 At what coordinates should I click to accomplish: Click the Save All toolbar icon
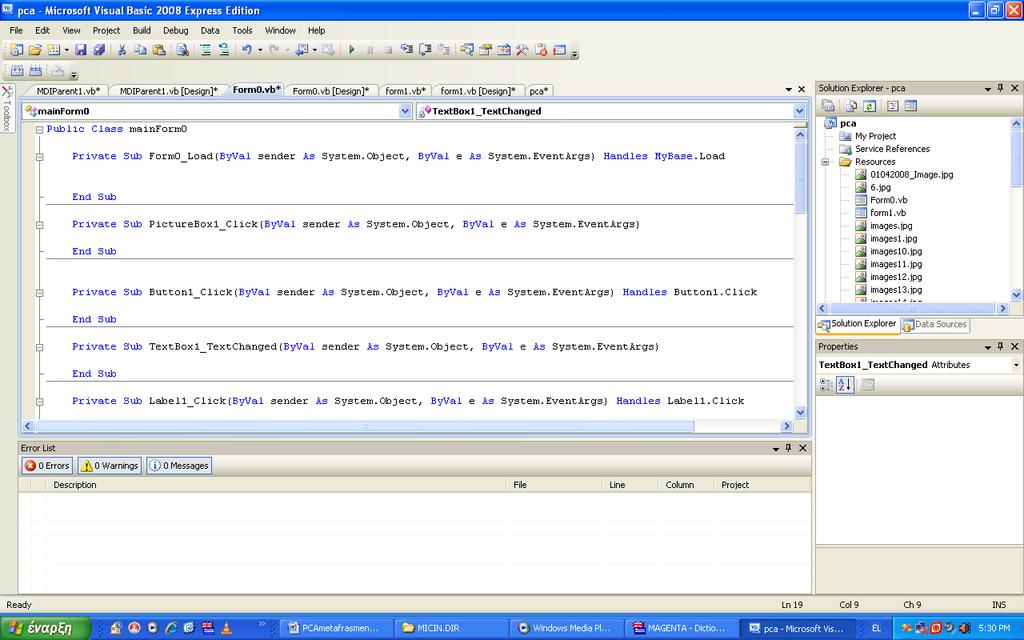tap(99, 50)
